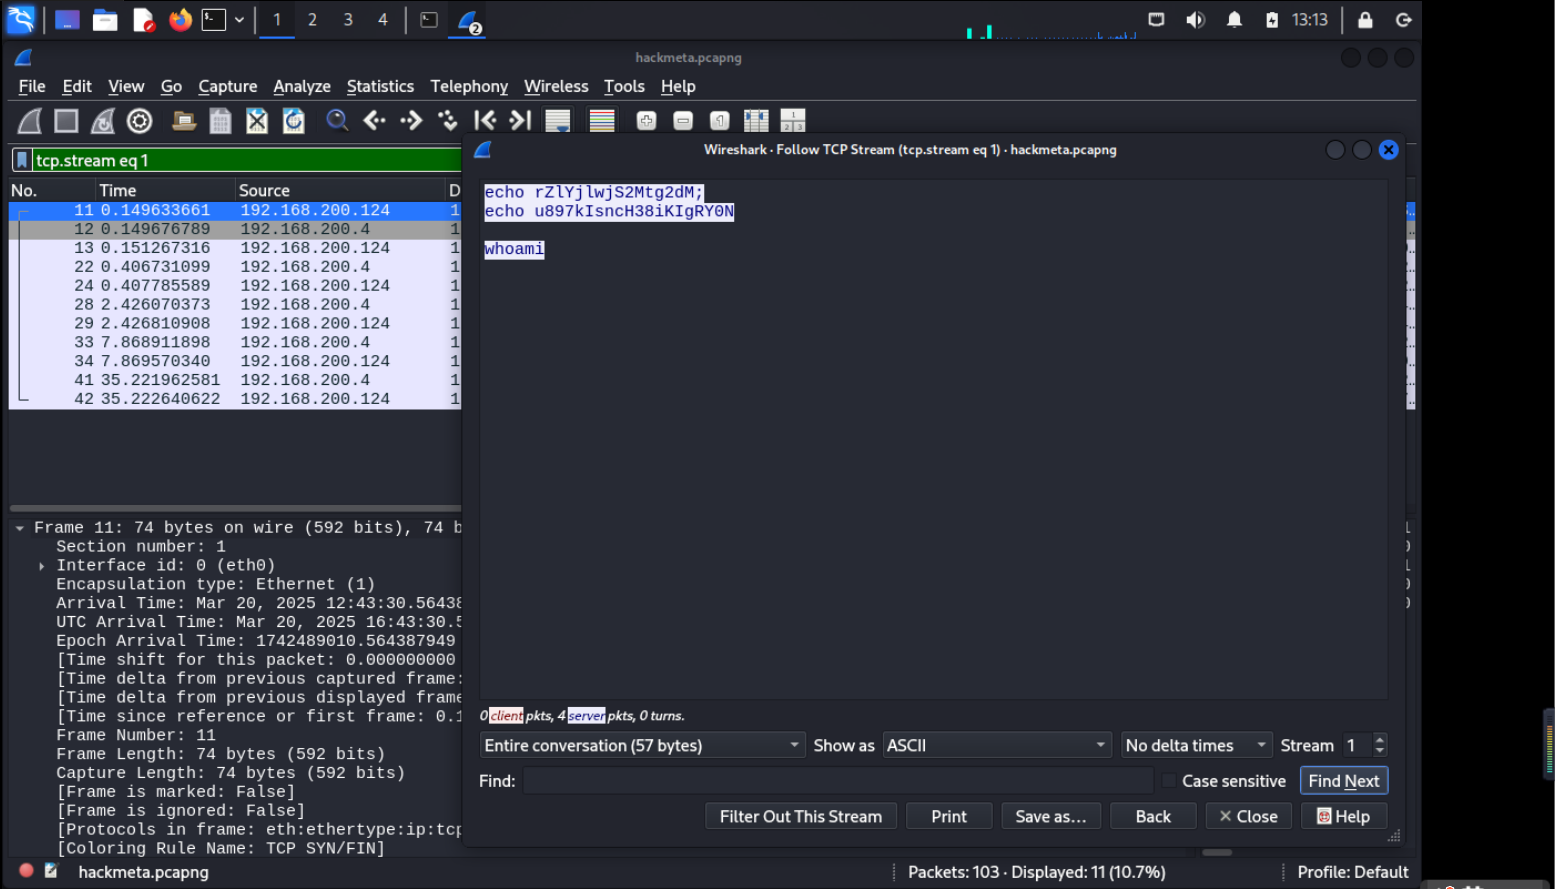Reload this capture file icon

(x=293, y=121)
